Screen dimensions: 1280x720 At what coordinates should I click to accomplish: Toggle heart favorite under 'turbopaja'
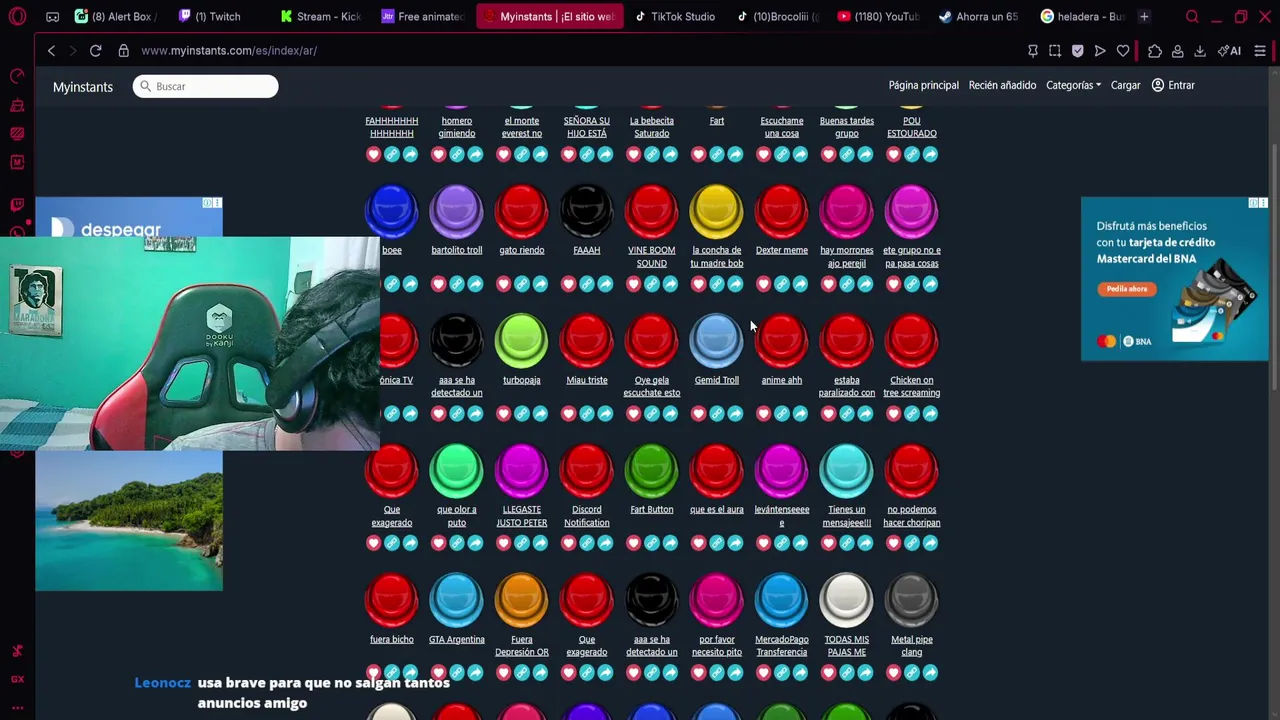click(x=503, y=414)
